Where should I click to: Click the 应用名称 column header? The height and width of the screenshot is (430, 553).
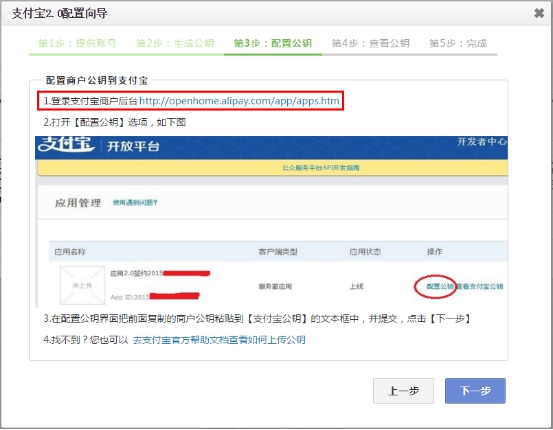[70, 252]
